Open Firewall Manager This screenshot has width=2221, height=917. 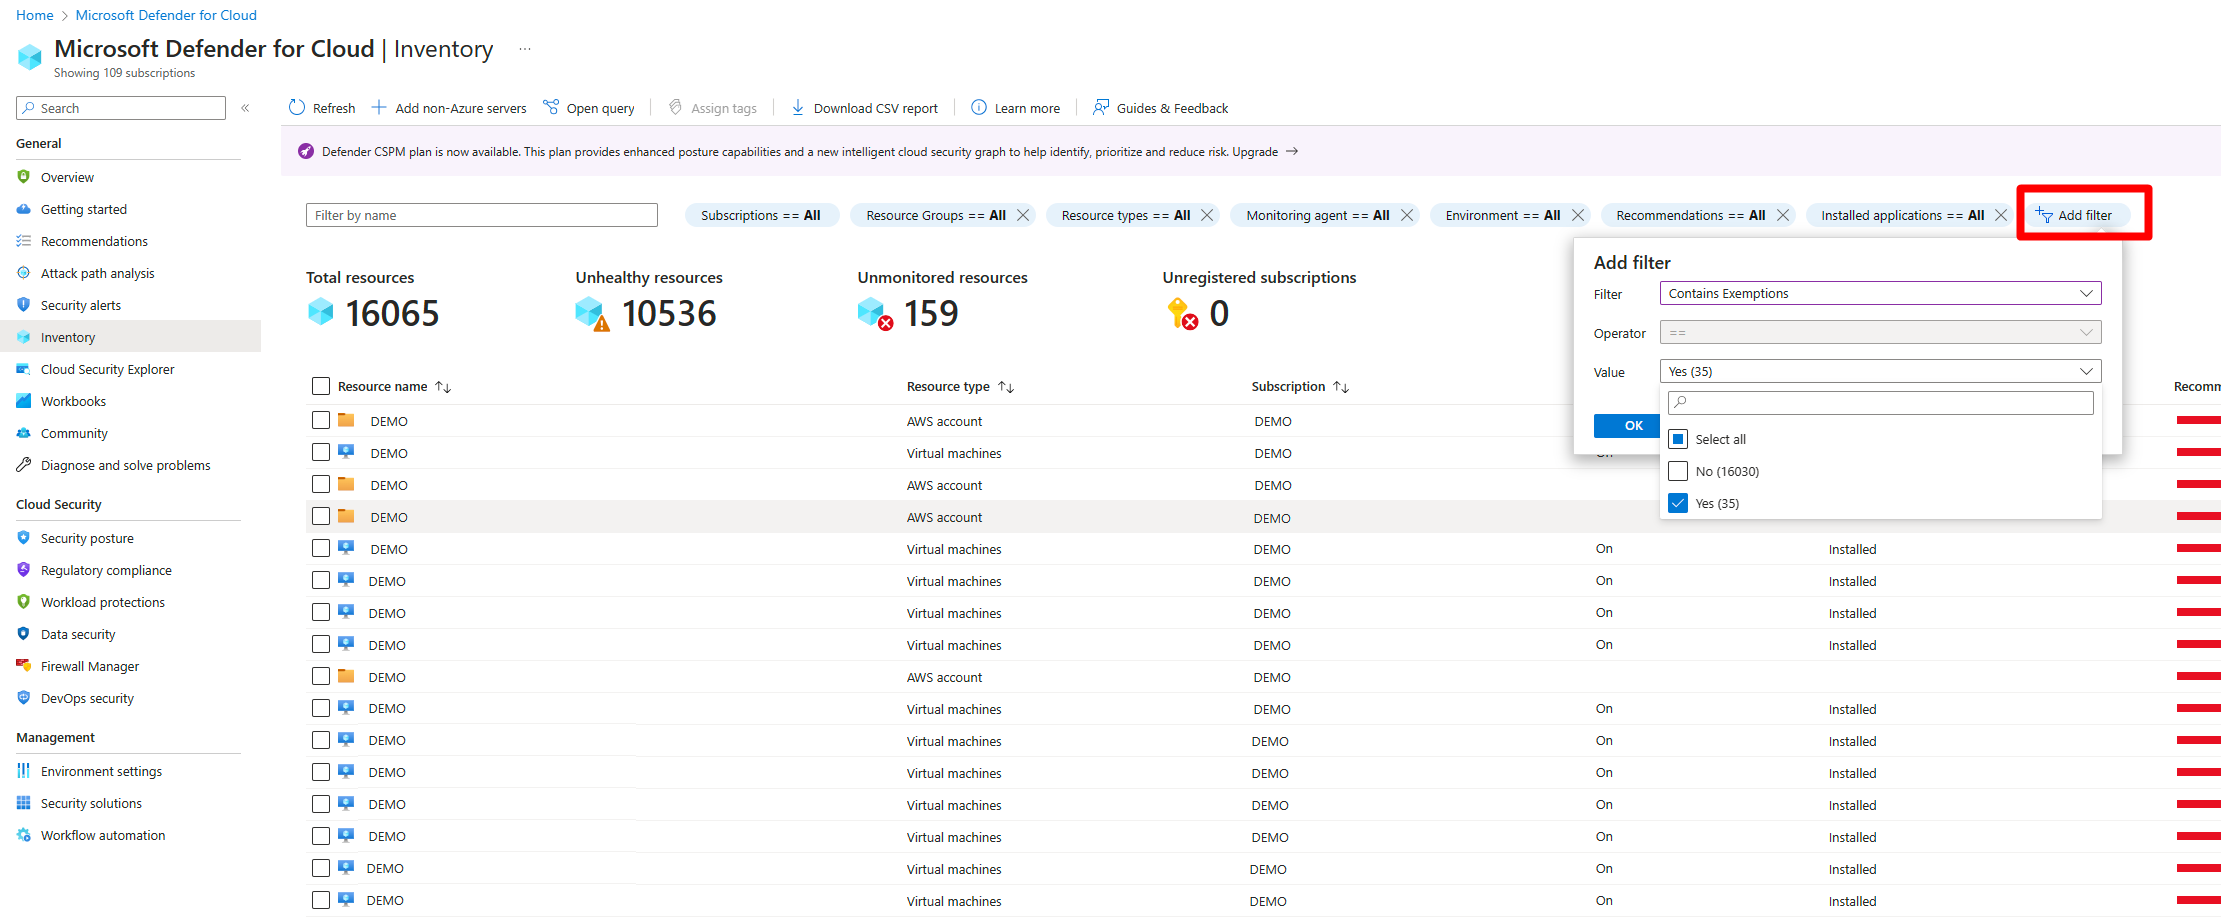click(x=89, y=666)
